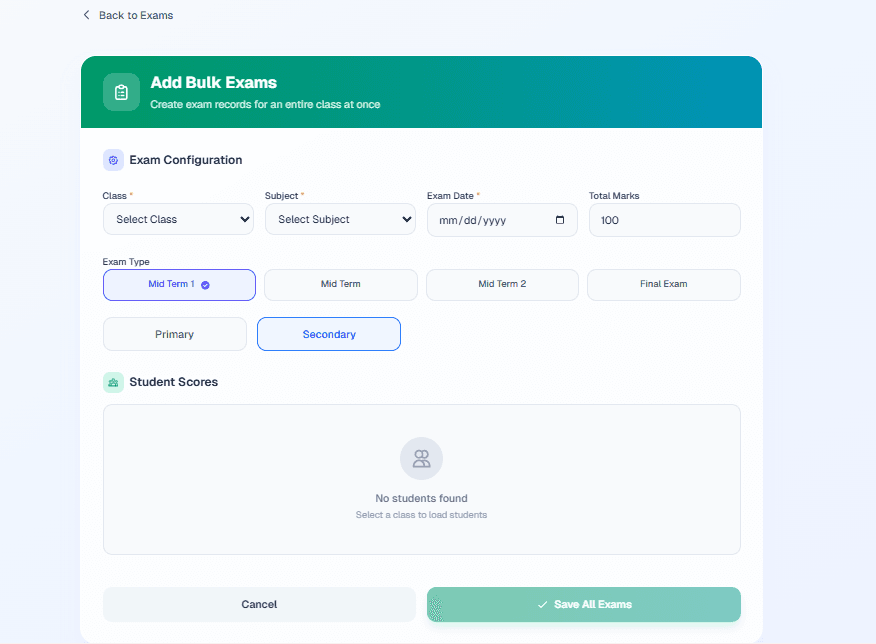Viewport: 876px width, 644px height.
Task: Select Mid Term 2 exam type
Action: pos(502,285)
